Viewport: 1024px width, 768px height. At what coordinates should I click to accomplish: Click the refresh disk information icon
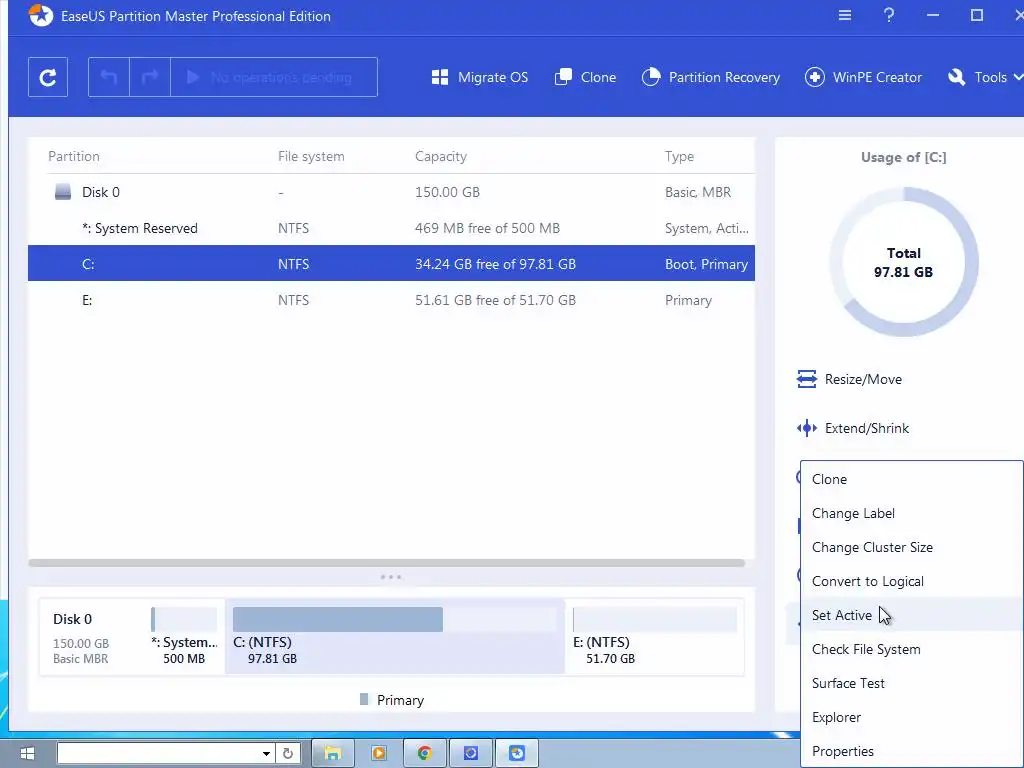pyautogui.click(x=48, y=77)
